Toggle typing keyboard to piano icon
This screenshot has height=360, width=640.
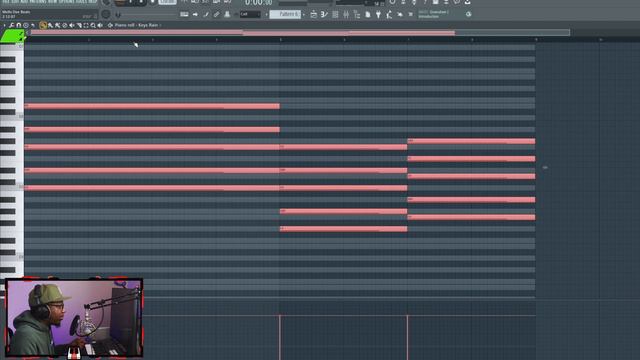[x=184, y=14]
